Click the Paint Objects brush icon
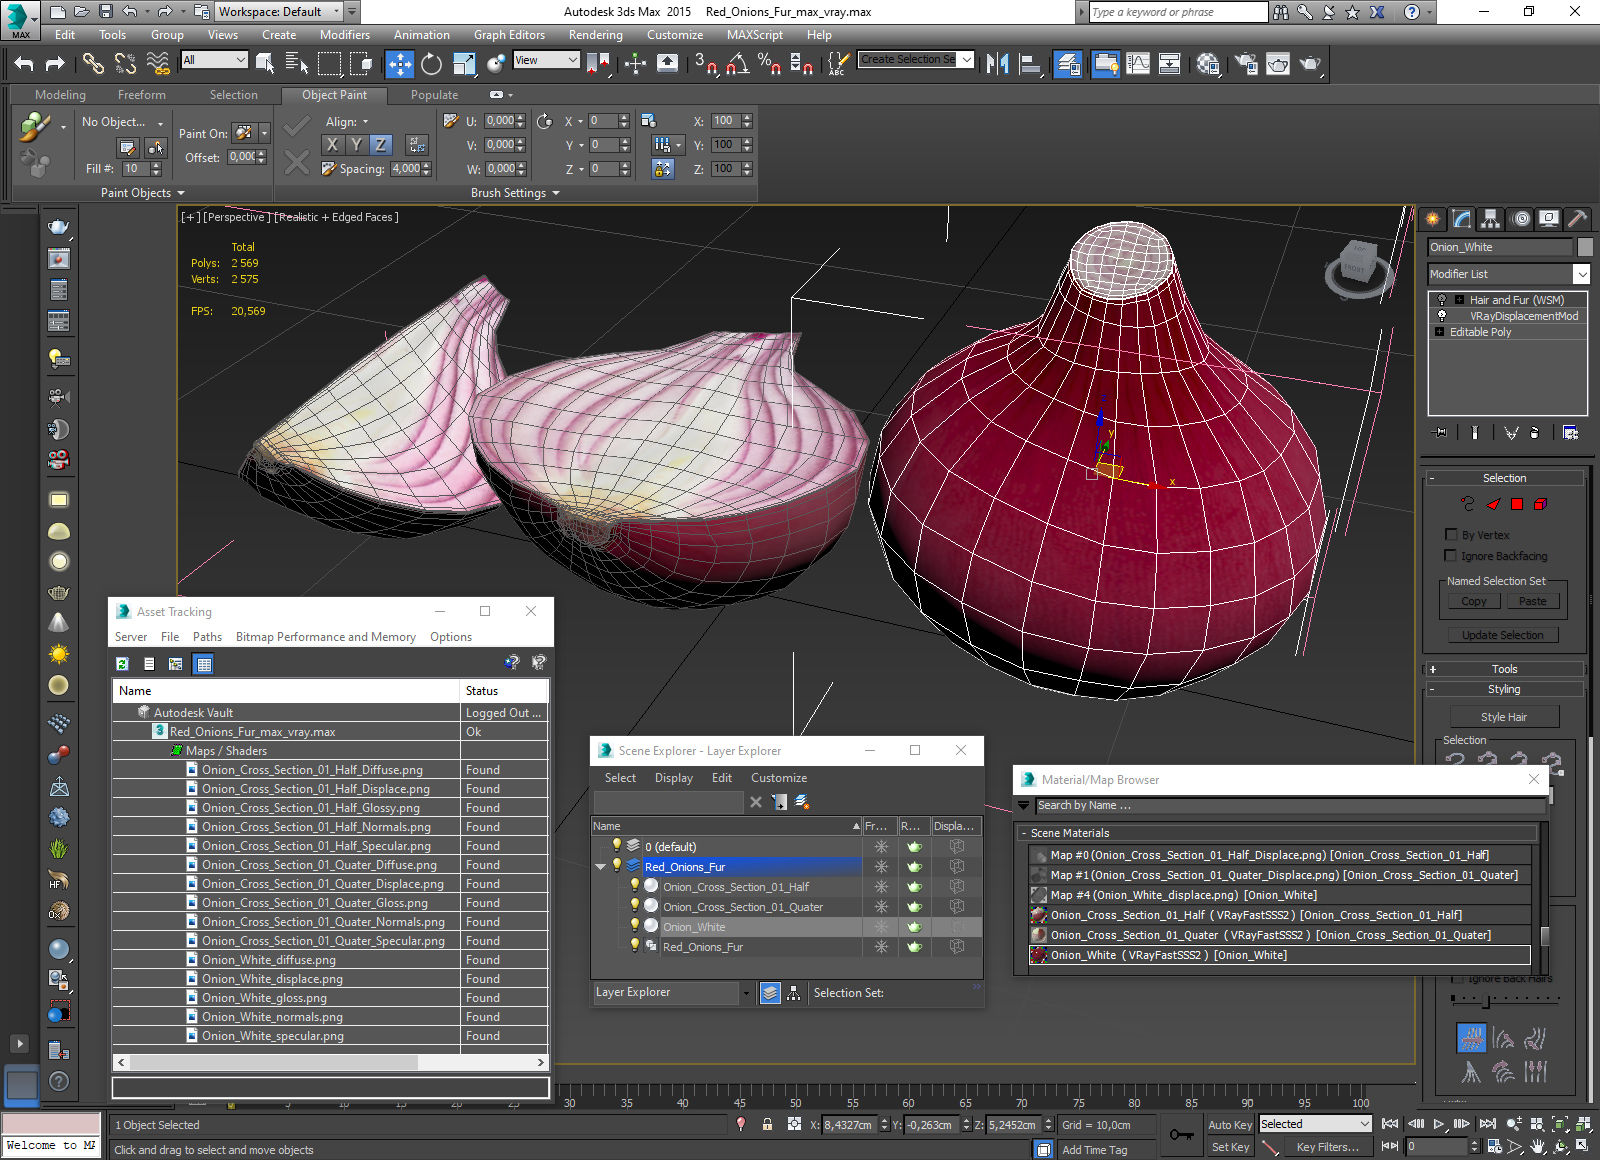 tap(35, 126)
